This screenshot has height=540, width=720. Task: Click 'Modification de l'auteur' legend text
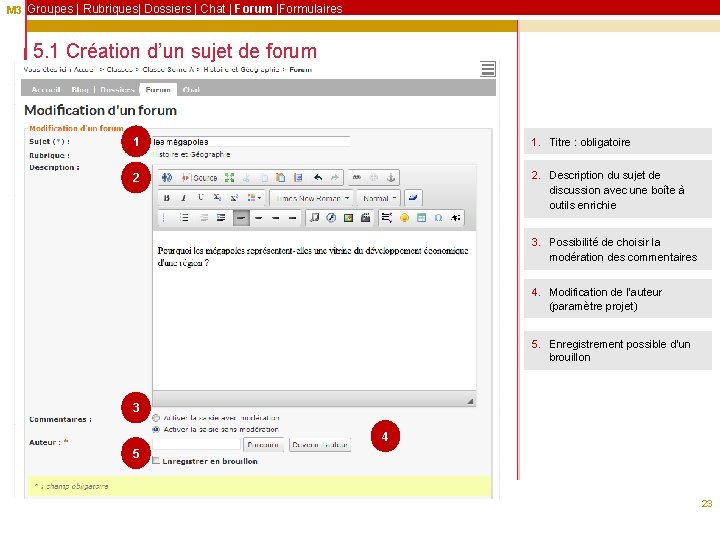(x=605, y=292)
